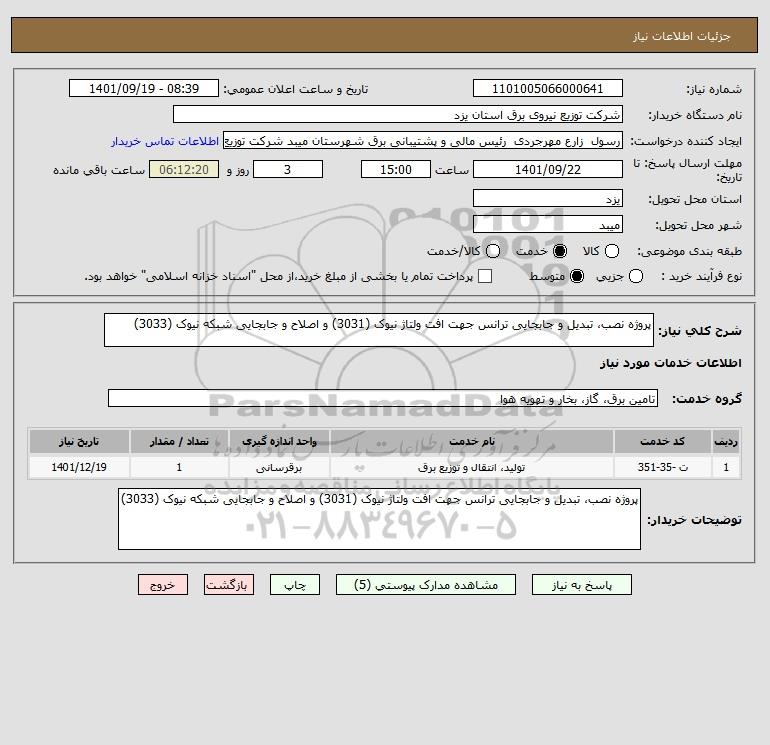The image size is (770, 745).
Task: Click the deadline date field 1401/09/22
Action: (x=548, y=169)
